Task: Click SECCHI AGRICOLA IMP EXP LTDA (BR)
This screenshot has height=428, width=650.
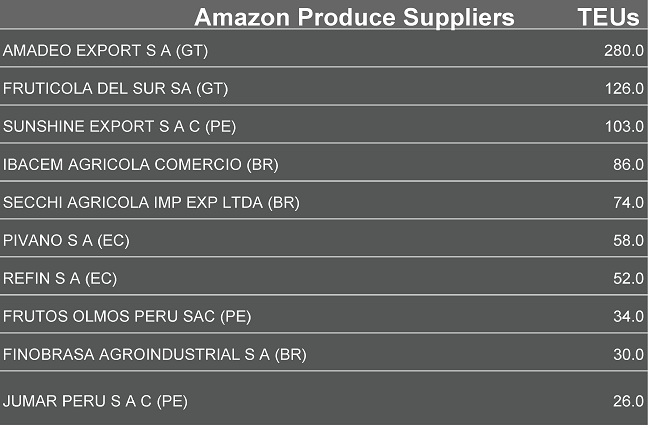Action: 151,203
